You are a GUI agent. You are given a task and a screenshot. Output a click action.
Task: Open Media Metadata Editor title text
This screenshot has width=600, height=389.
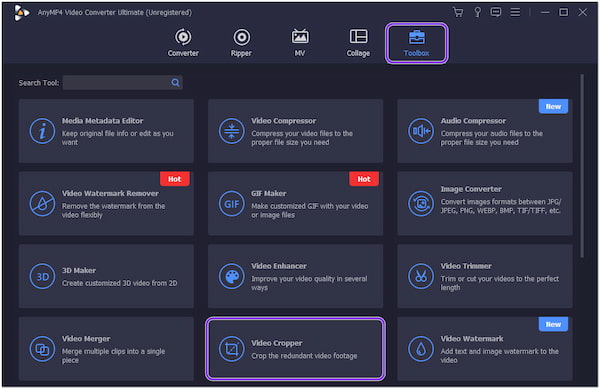pyautogui.click(x=103, y=121)
